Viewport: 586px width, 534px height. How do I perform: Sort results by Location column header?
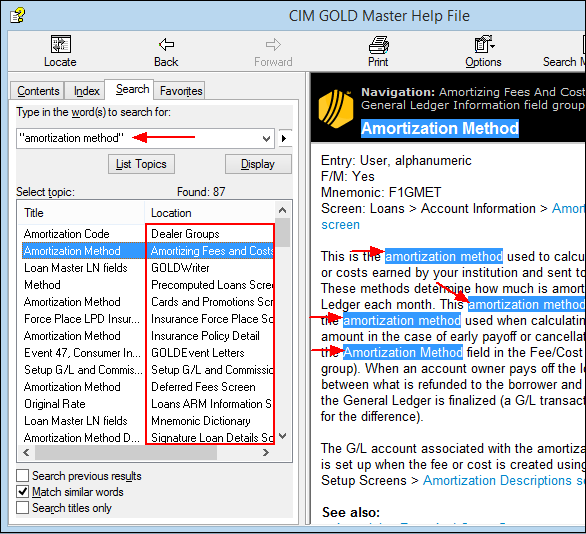pos(210,213)
